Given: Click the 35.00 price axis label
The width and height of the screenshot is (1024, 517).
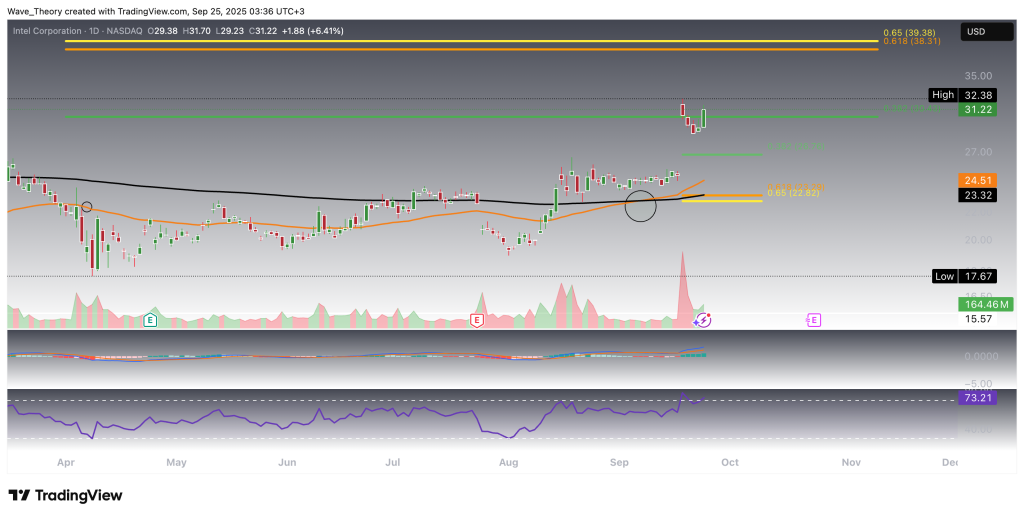Looking at the screenshot, I should click(978, 76).
